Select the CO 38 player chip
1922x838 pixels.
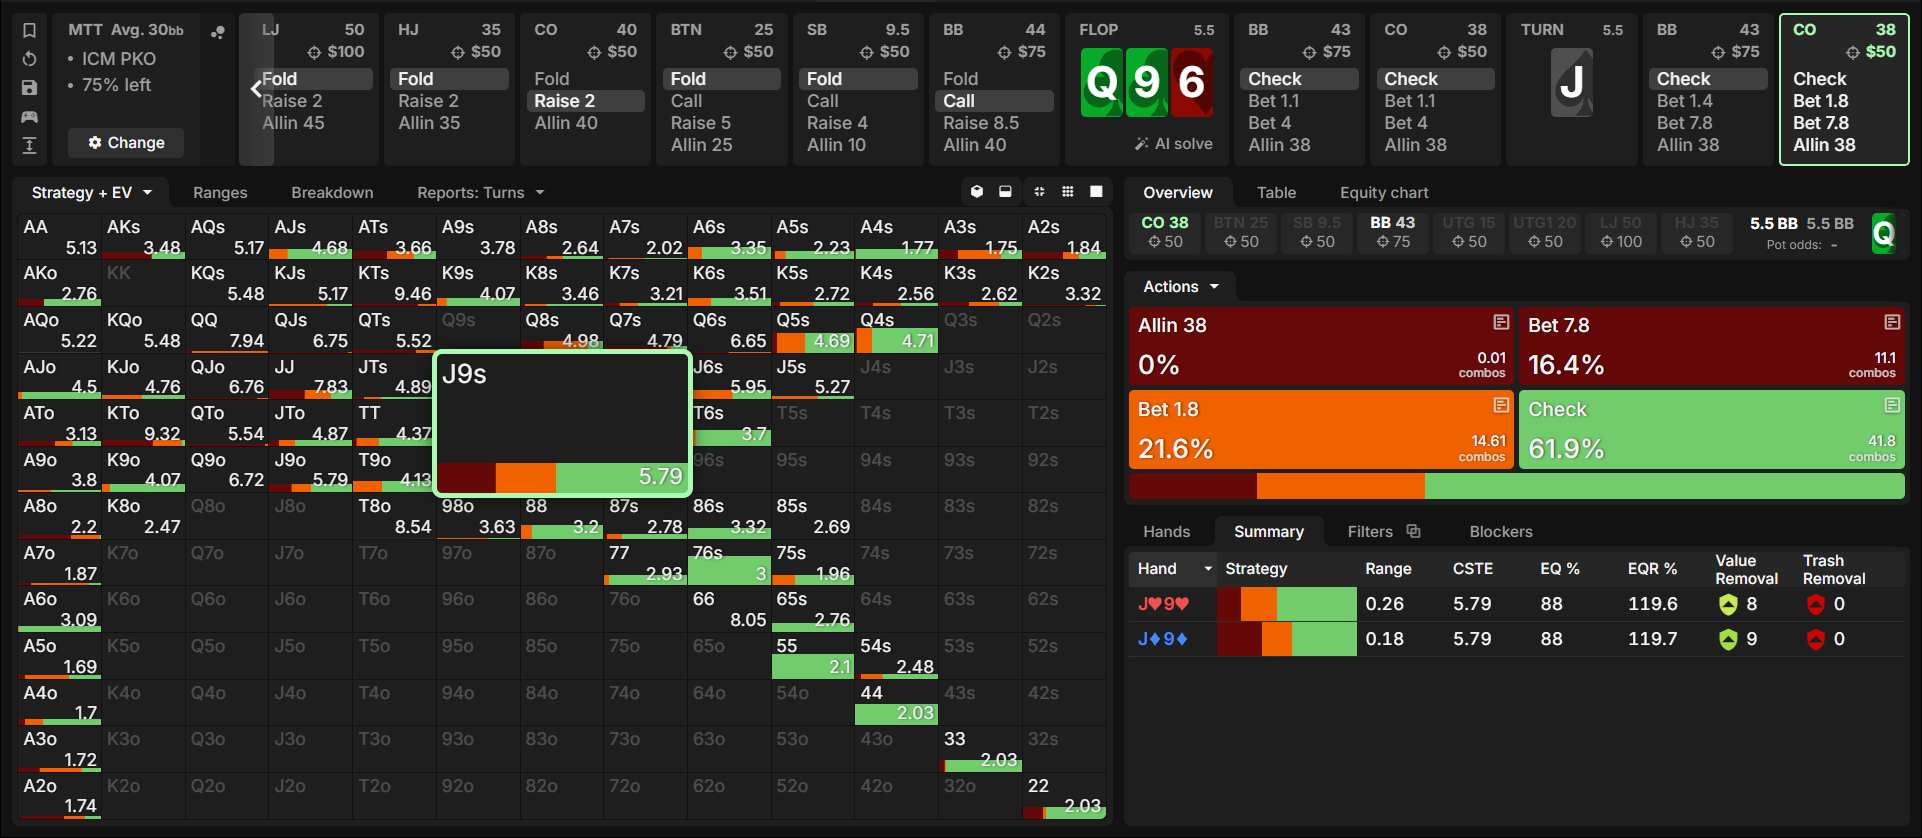coord(1165,232)
